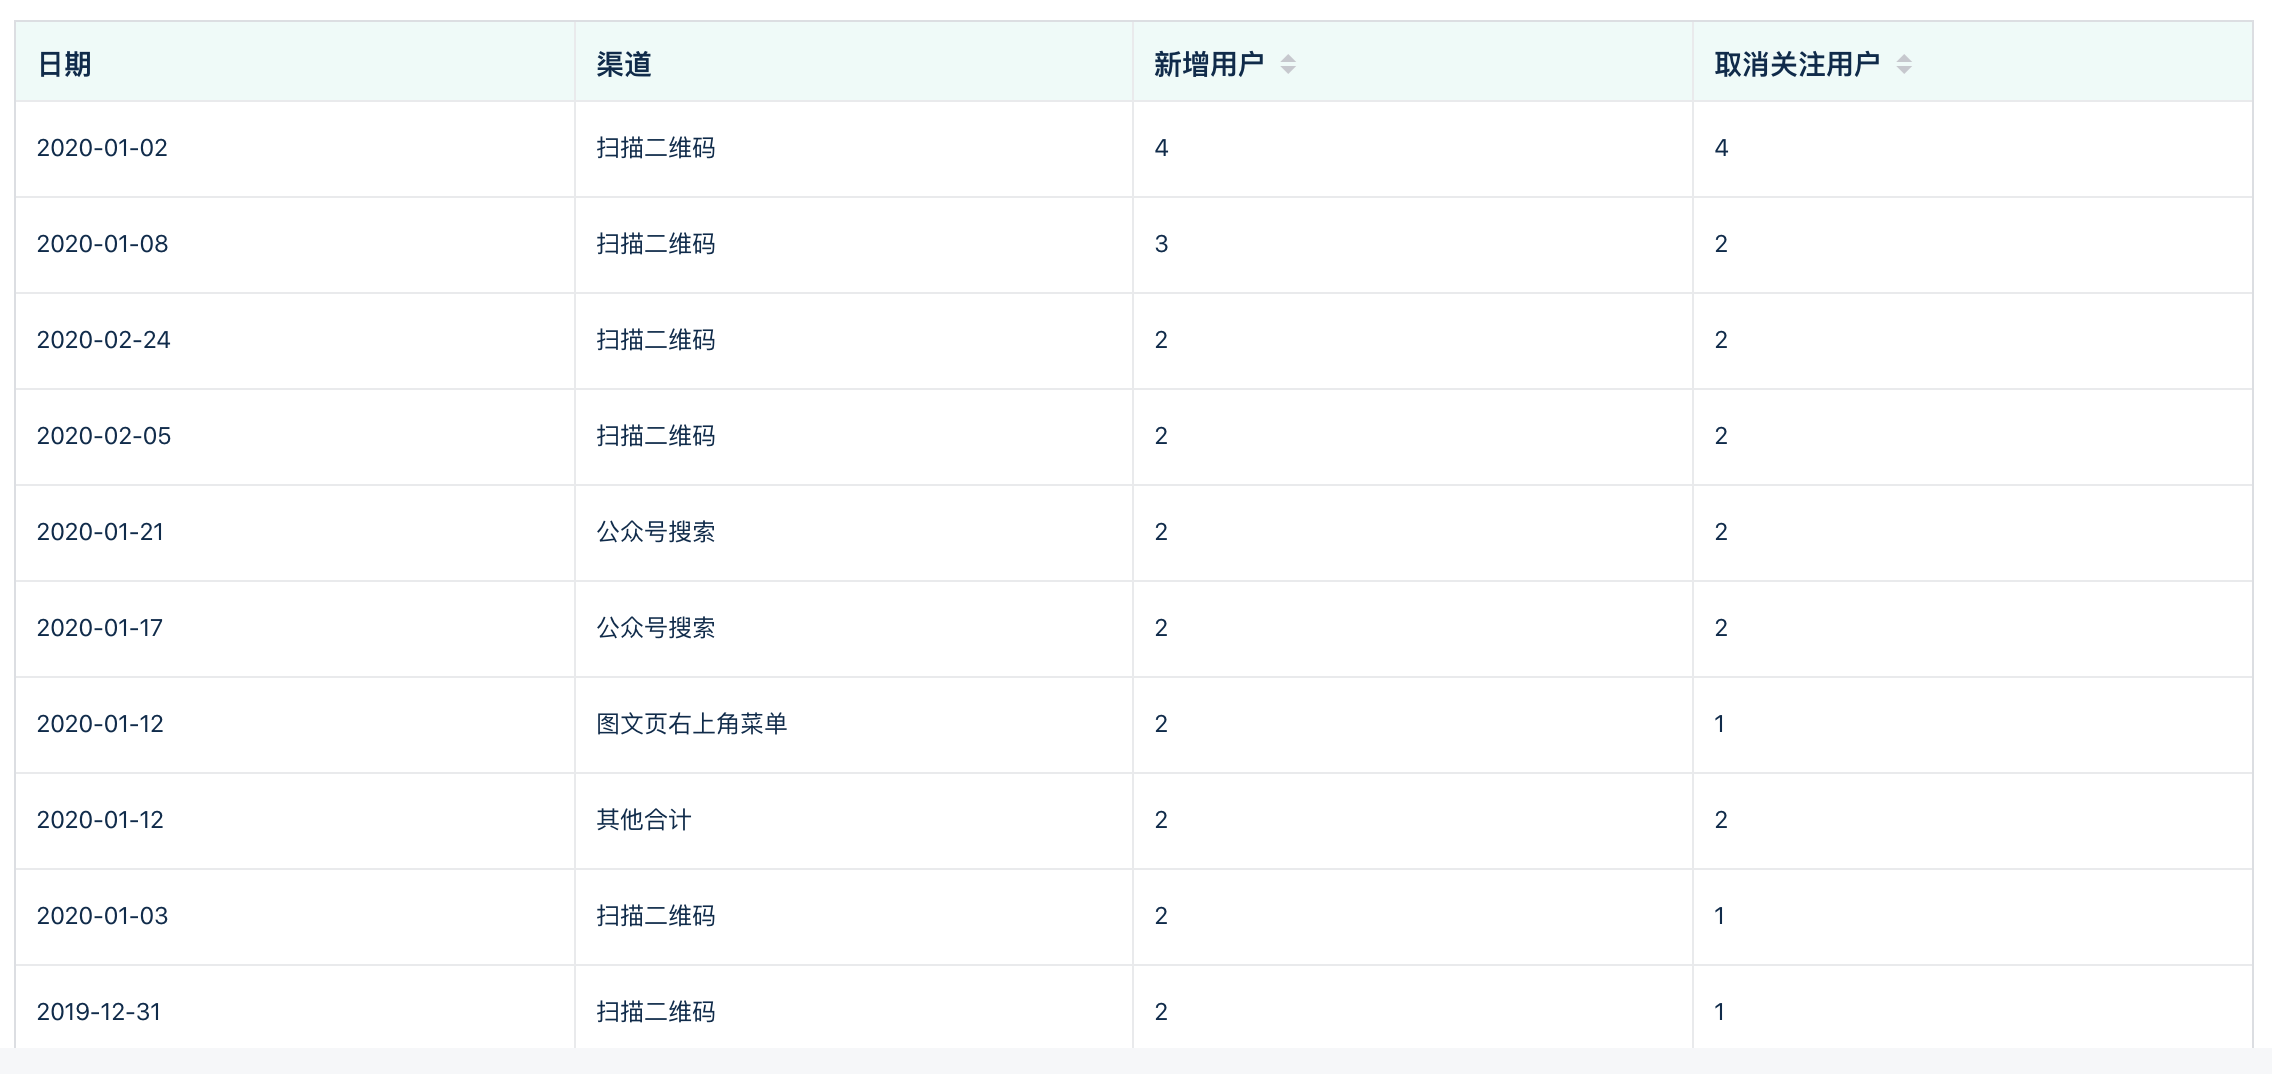Click the 2020-01-03 date cell

point(102,916)
